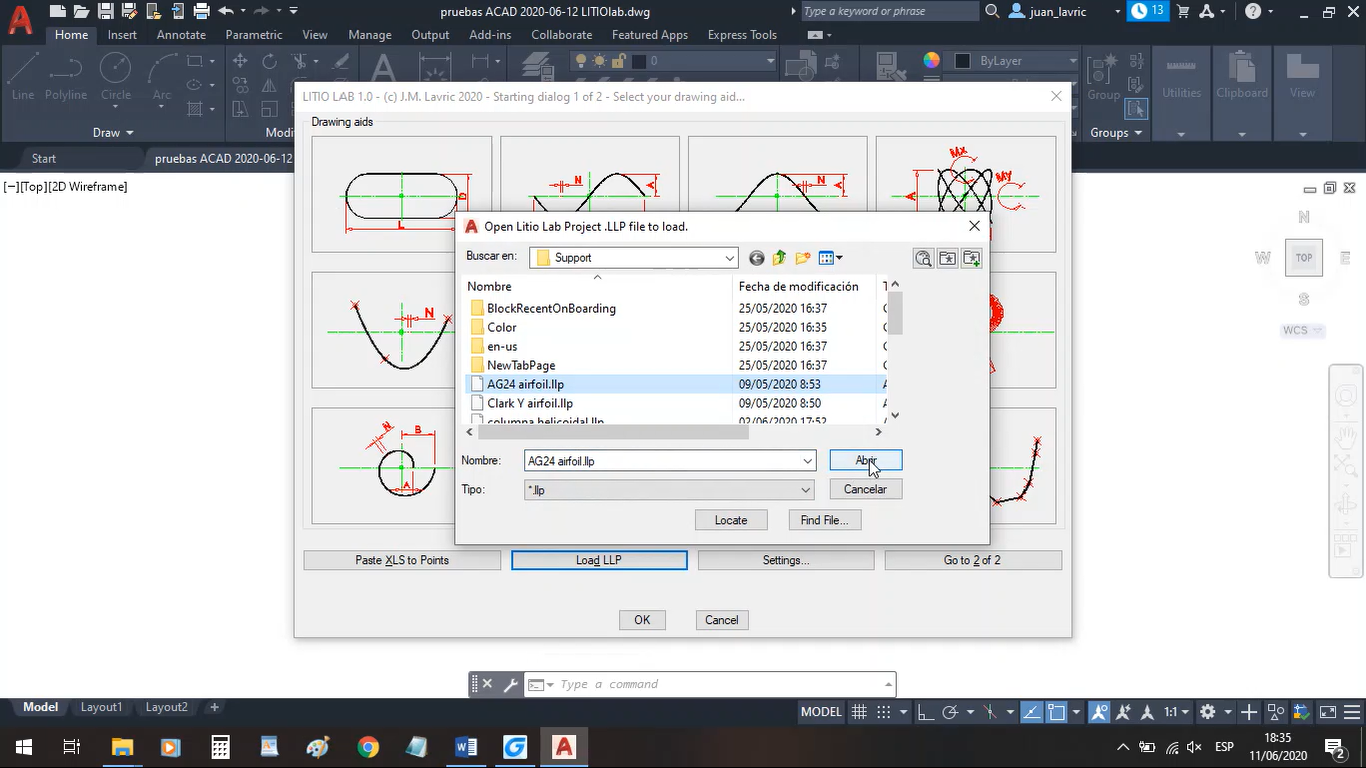Click the Locate button

[x=731, y=520]
